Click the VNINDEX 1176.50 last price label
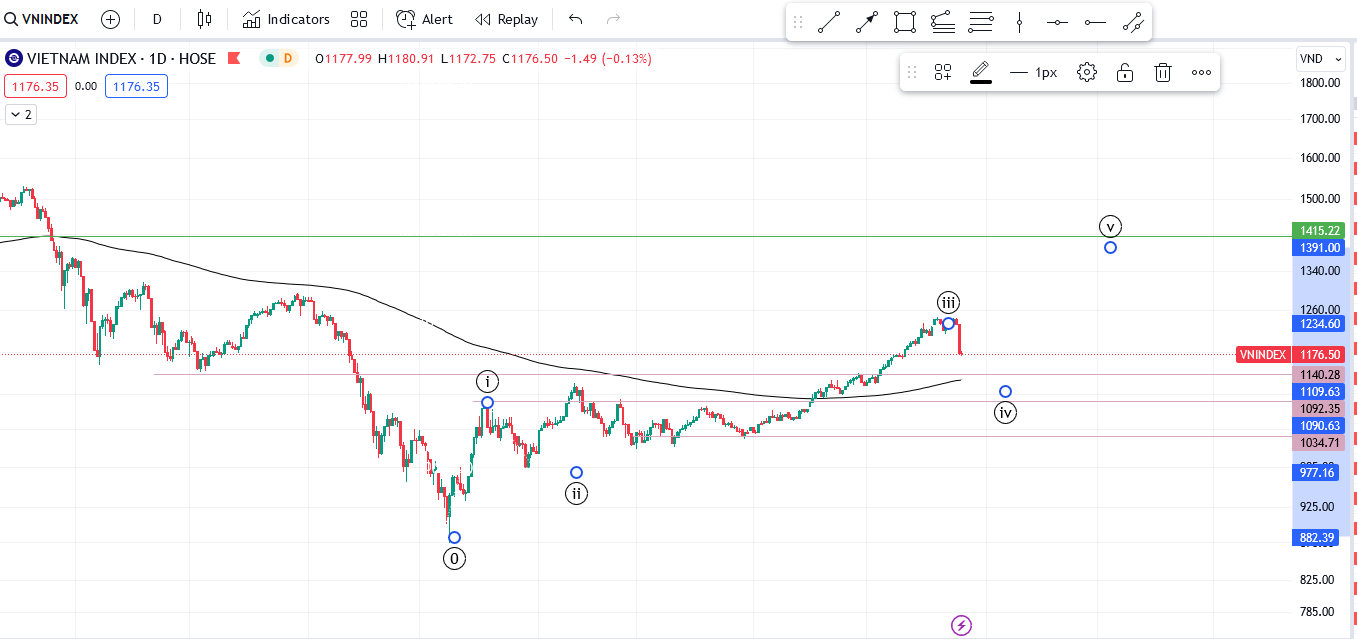1357x639 pixels. pyautogui.click(x=1290, y=354)
